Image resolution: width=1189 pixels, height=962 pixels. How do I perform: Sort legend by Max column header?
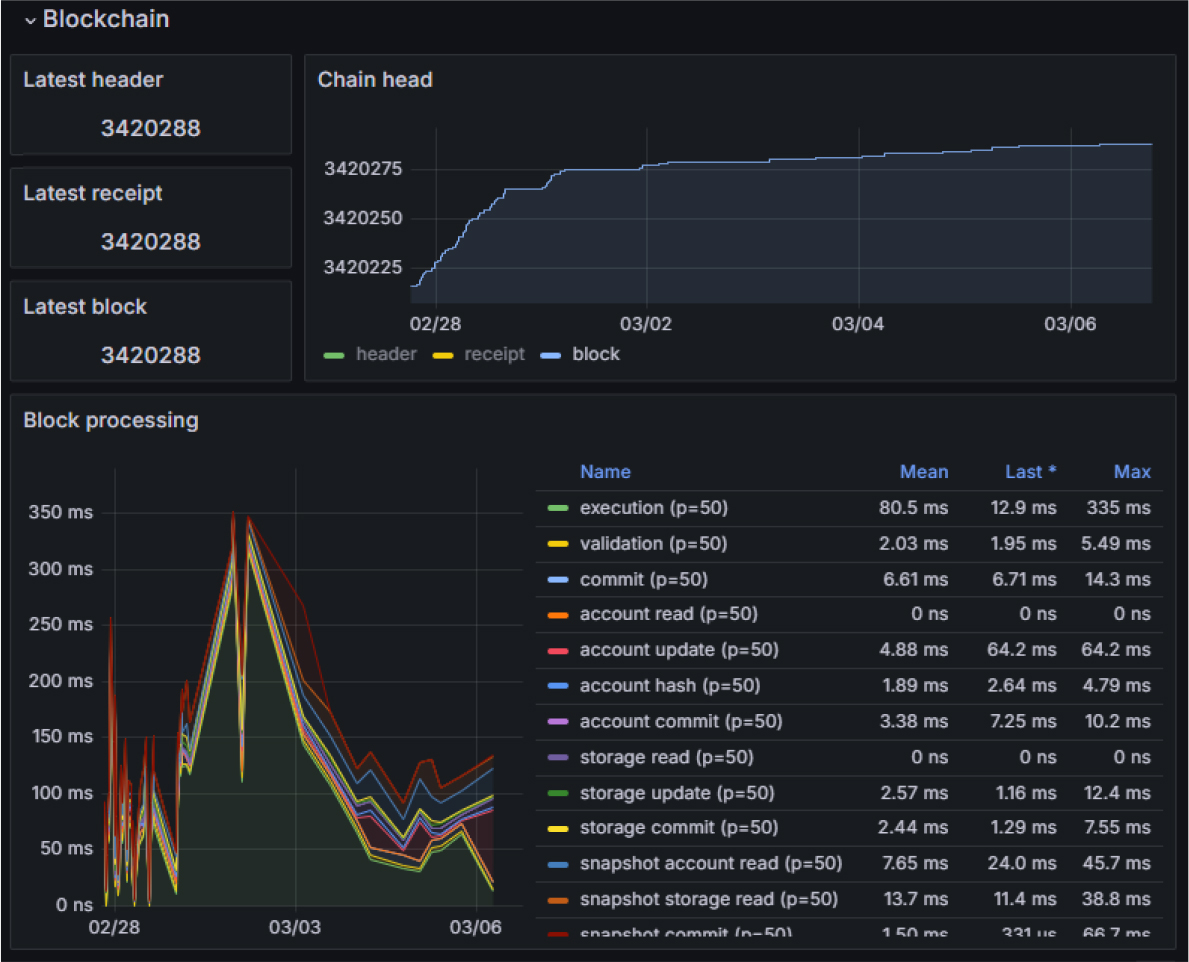coord(1131,472)
